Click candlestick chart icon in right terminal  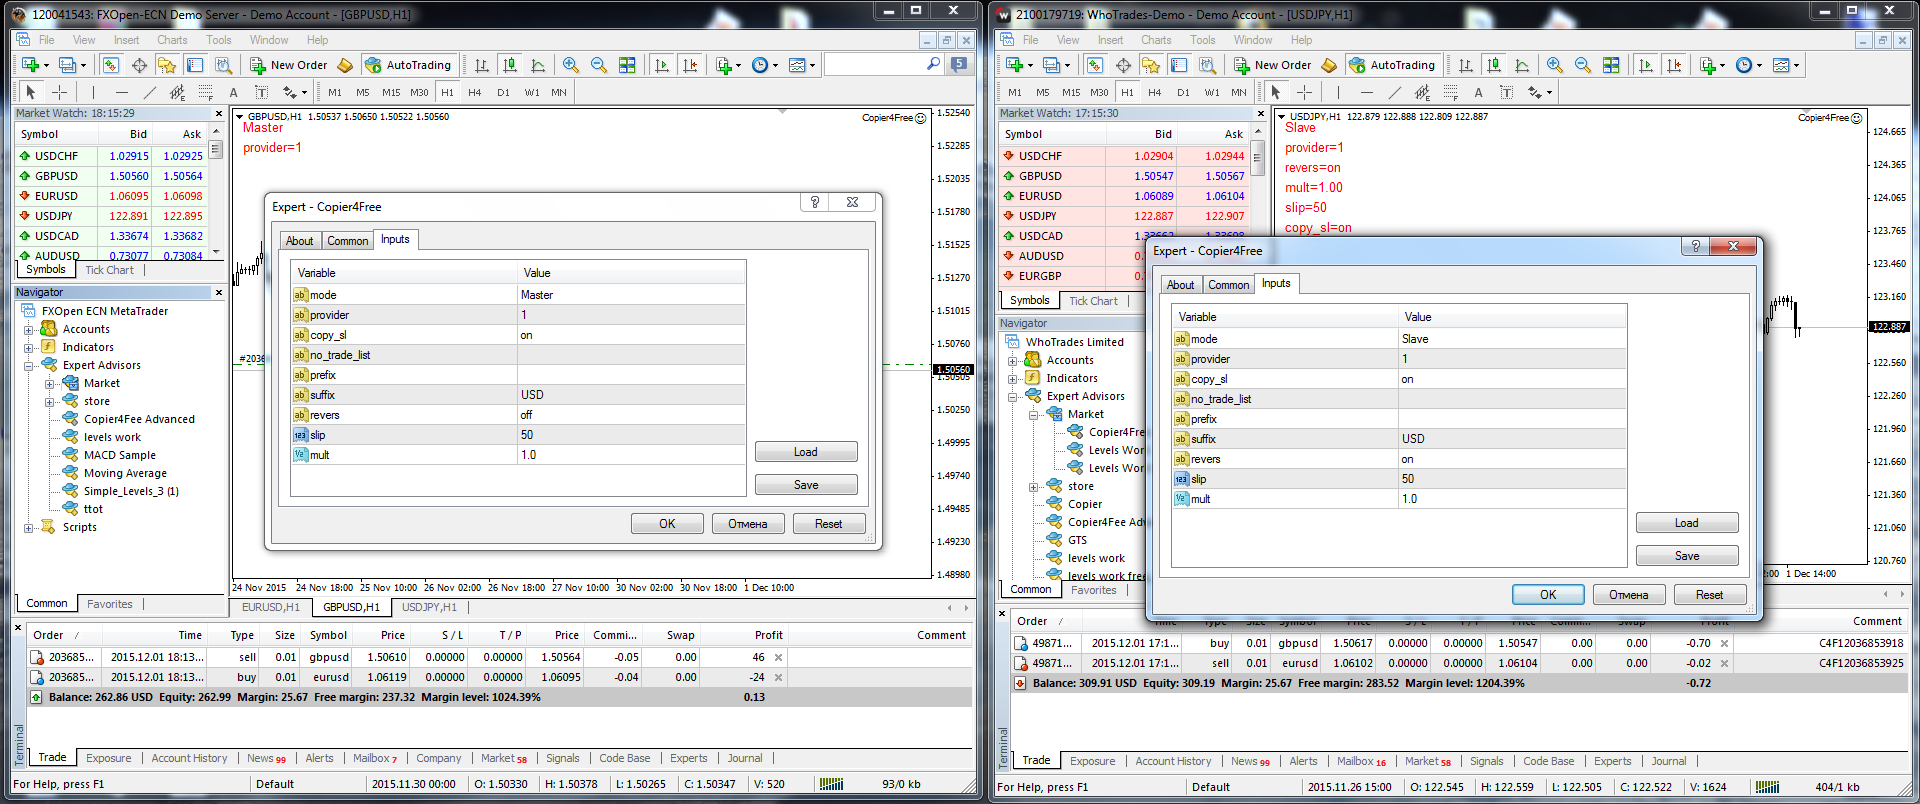click(x=1494, y=65)
